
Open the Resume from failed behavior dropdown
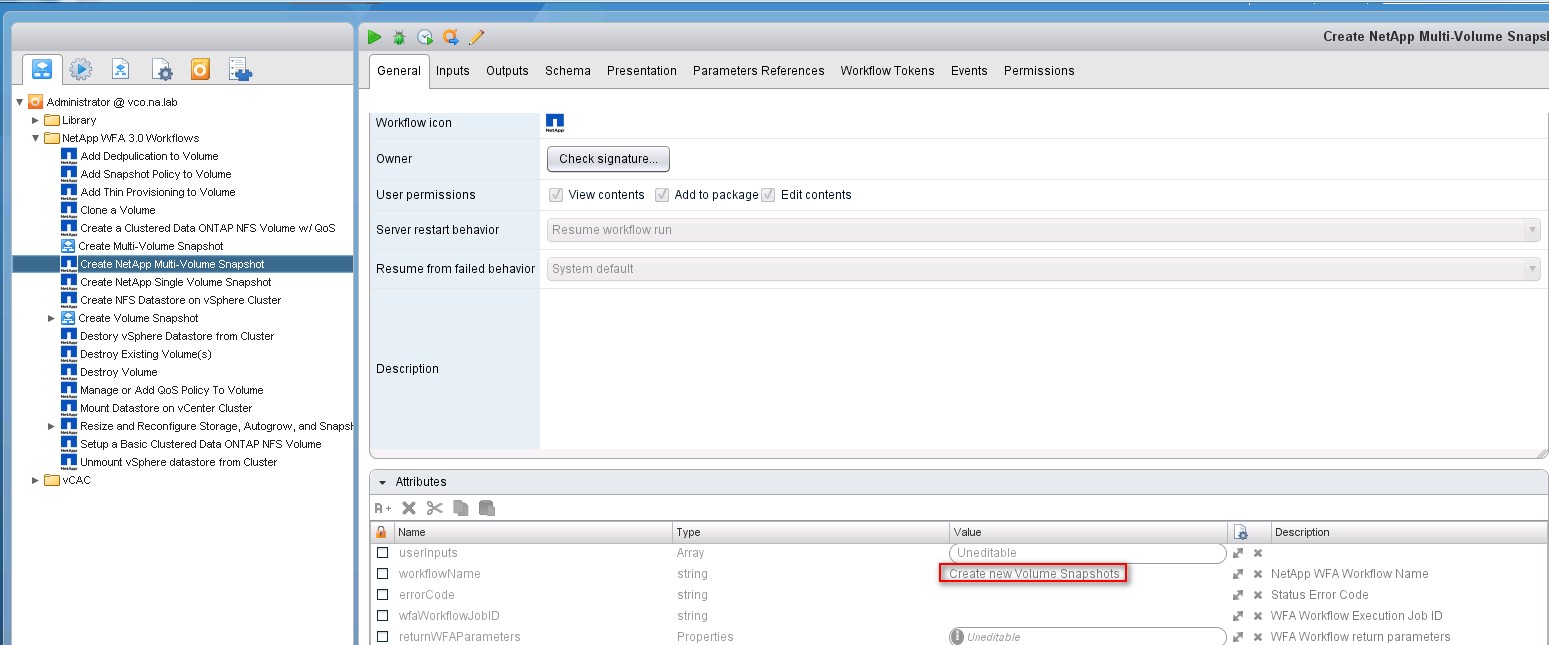pos(1044,269)
